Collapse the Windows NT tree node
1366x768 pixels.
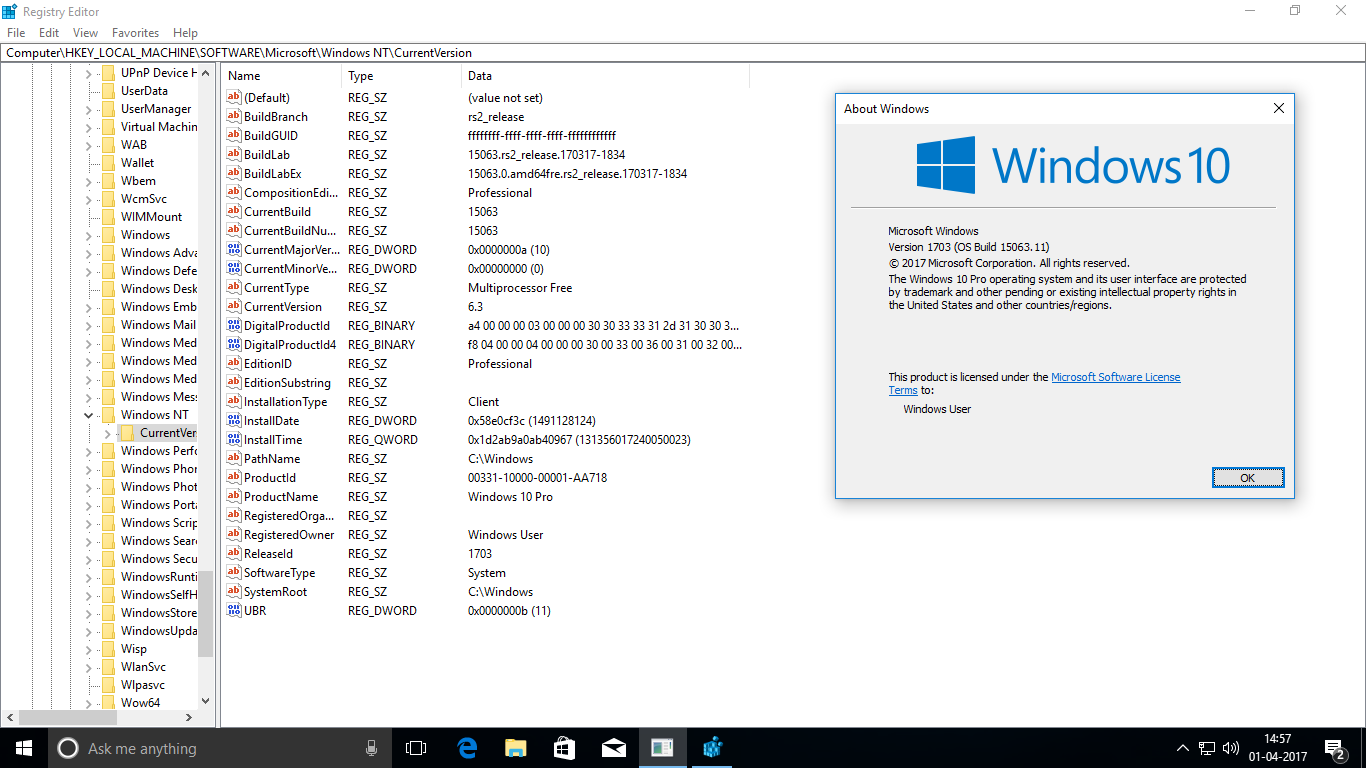pos(88,415)
